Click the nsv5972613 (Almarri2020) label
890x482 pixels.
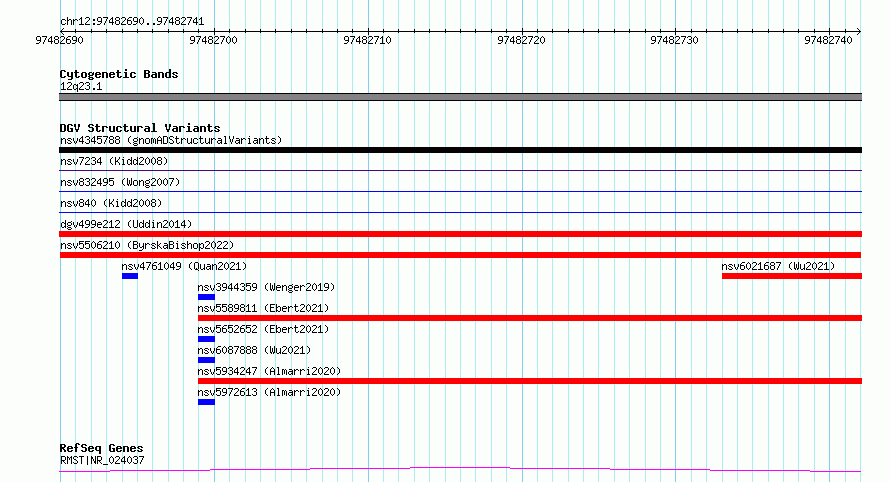(x=269, y=392)
